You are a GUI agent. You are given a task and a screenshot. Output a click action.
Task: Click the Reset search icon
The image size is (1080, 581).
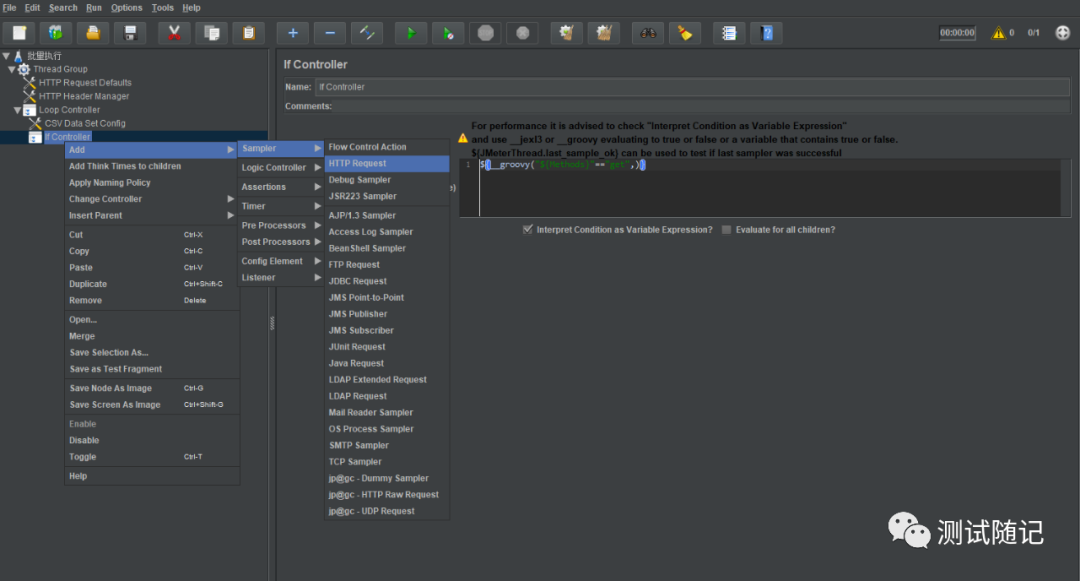pos(685,33)
